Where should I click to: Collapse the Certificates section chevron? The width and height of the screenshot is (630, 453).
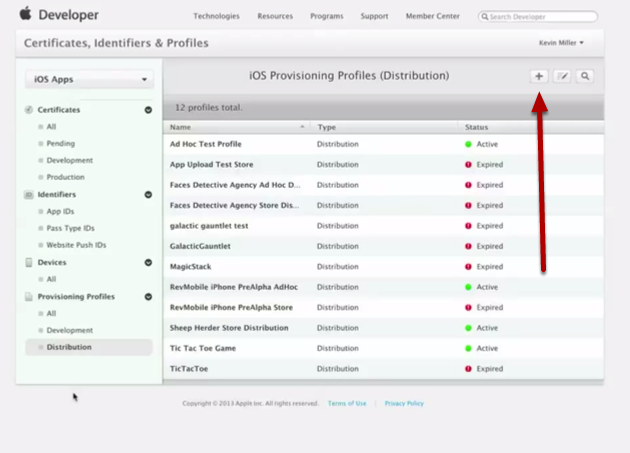[148, 110]
